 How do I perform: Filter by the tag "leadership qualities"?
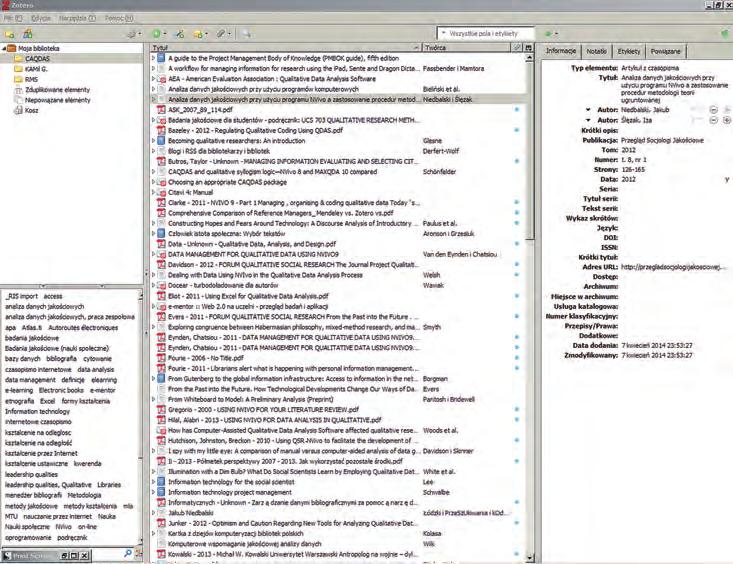coord(31,474)
